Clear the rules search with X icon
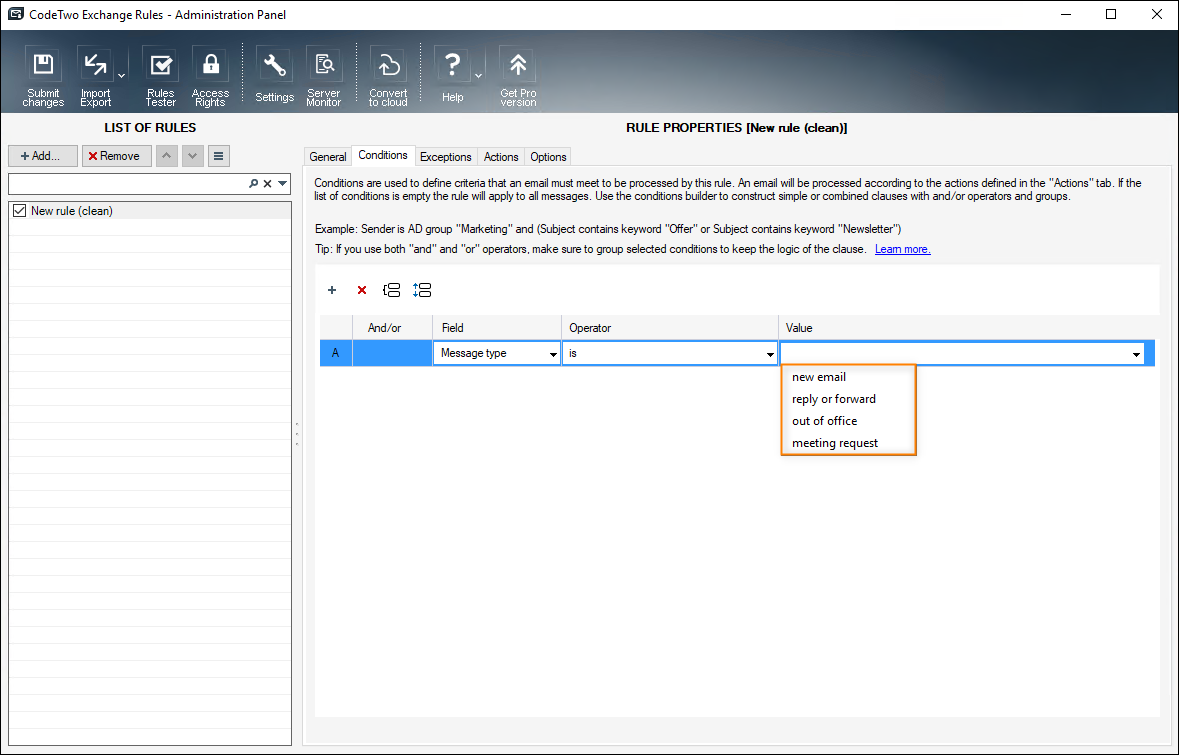This screenshot has width=1179, height=755. tap(267, 183)
